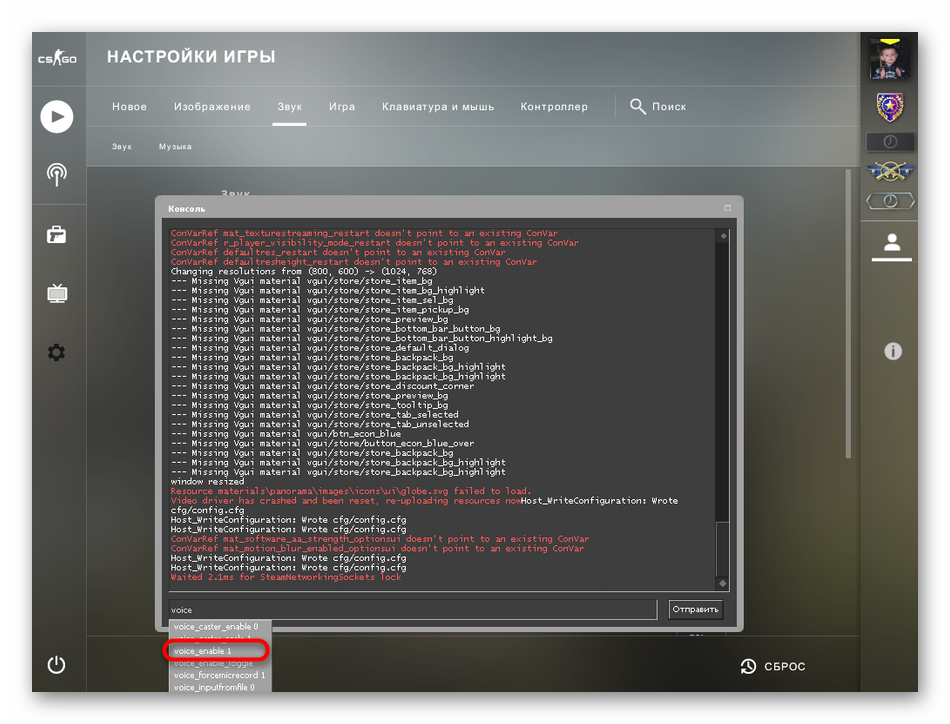The width and height of the screenshot is (950, 724).
Task: Click the rank shield badge
Action: 889,107
